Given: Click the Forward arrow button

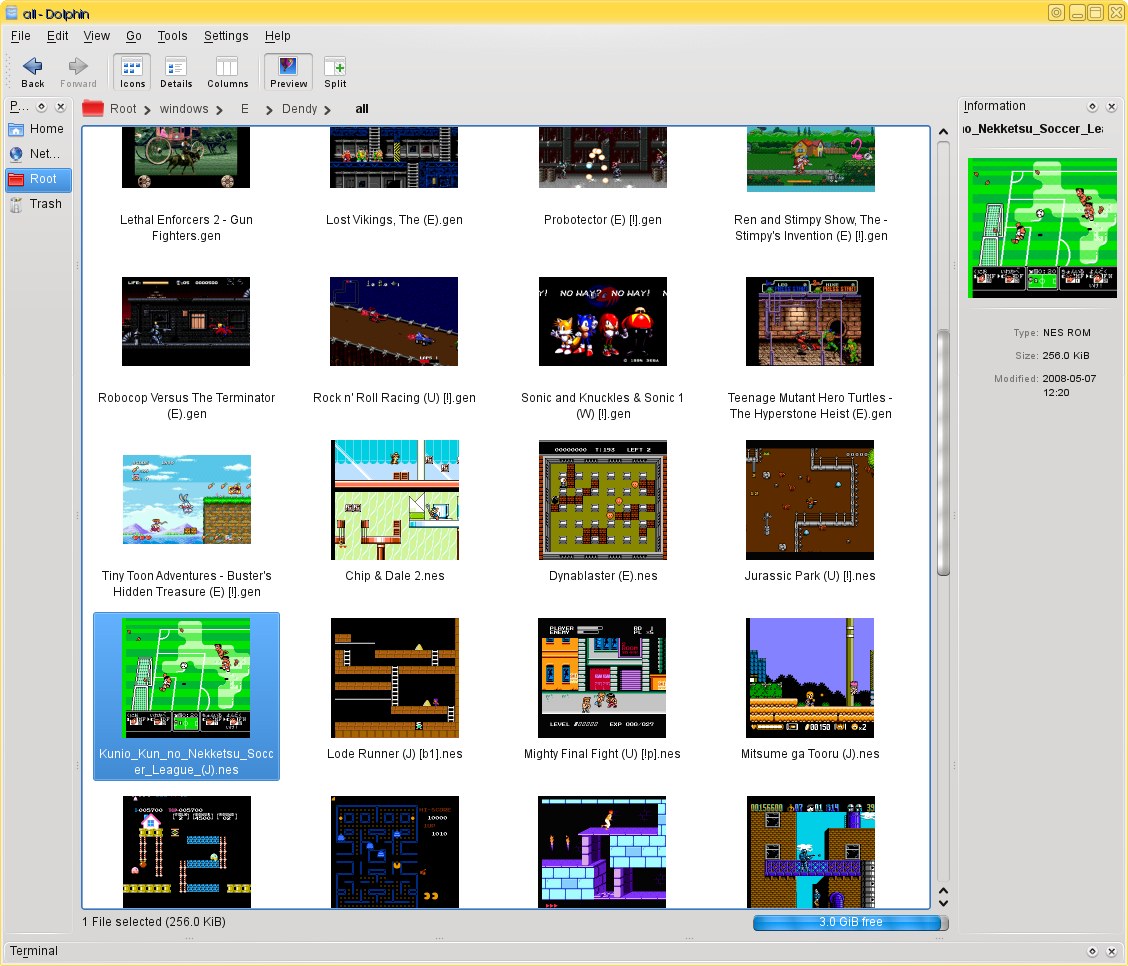Looking at the screenshot, I should click(x=78, y=73).
